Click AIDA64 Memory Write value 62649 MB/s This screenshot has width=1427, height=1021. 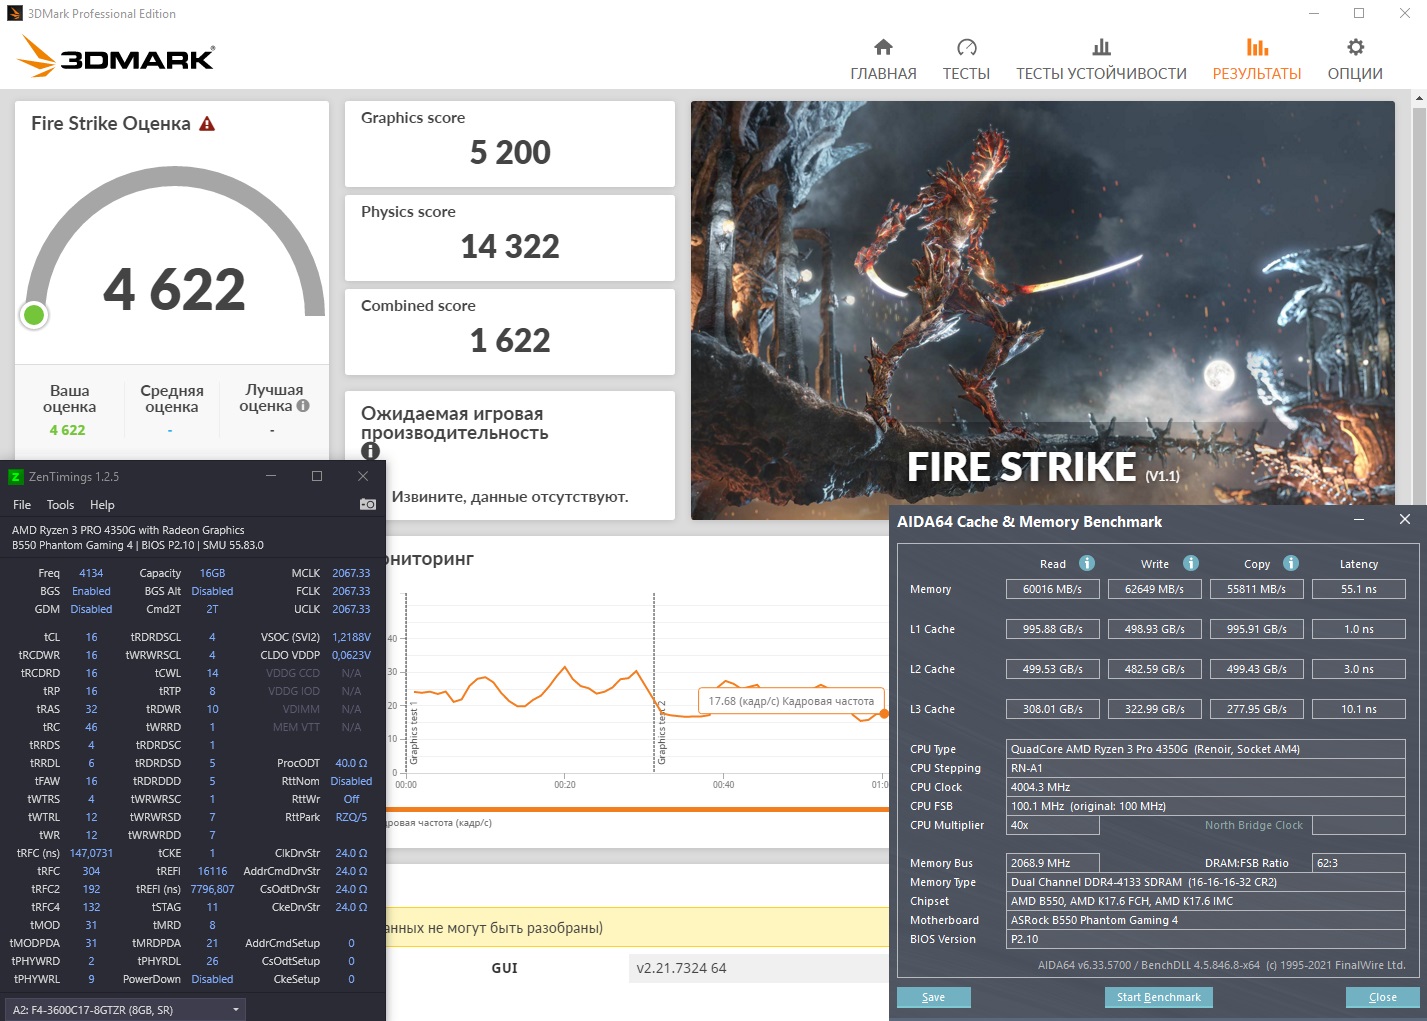(x=1155, y=589)
